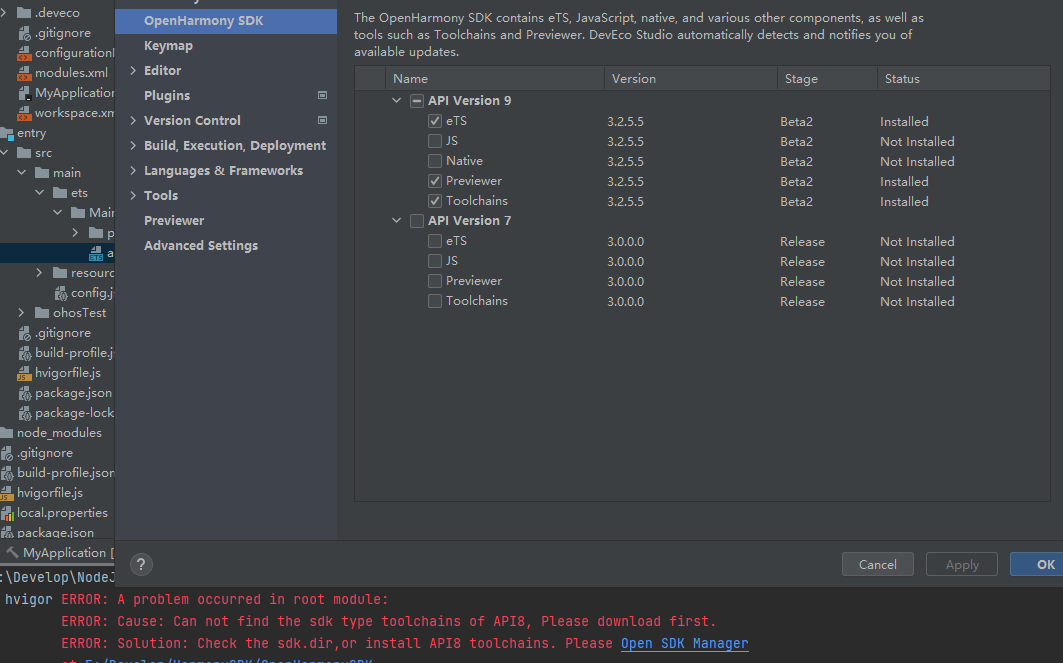Collapse the API Version 9 group

(397, 100)
